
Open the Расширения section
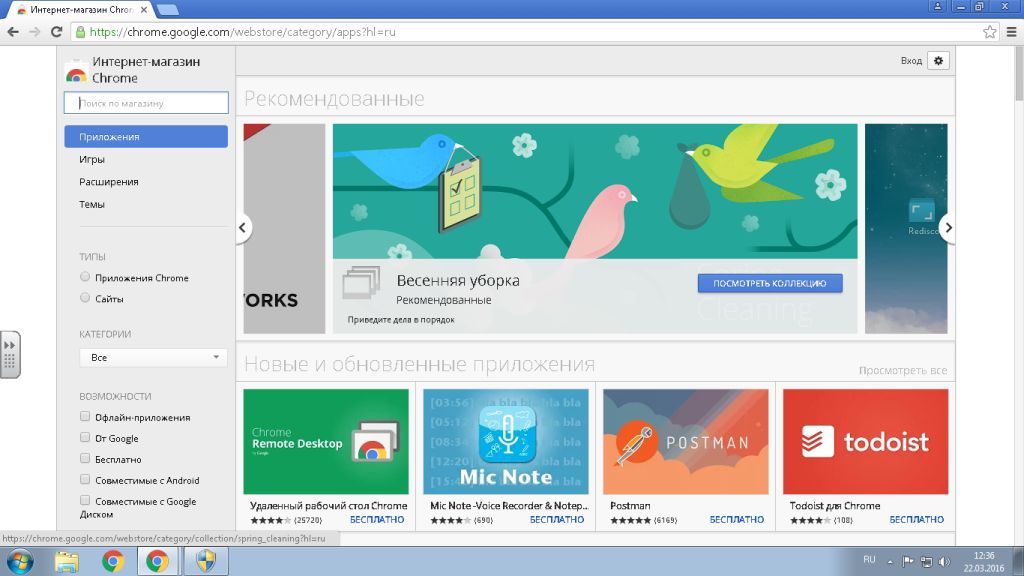(108, 182)
